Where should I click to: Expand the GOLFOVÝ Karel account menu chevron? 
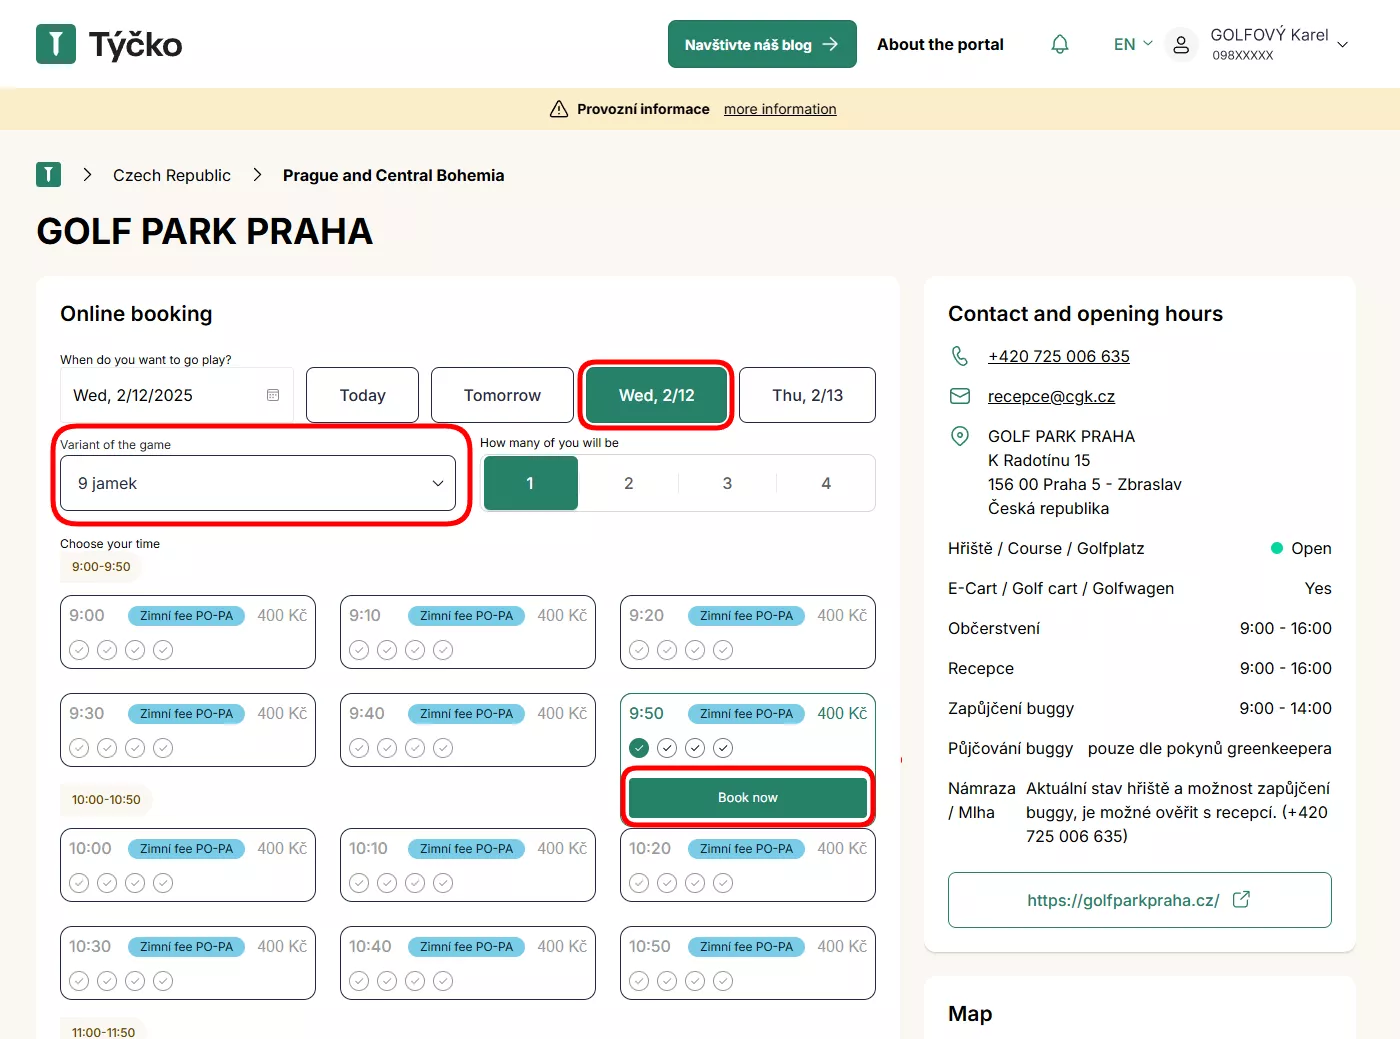1343,45
